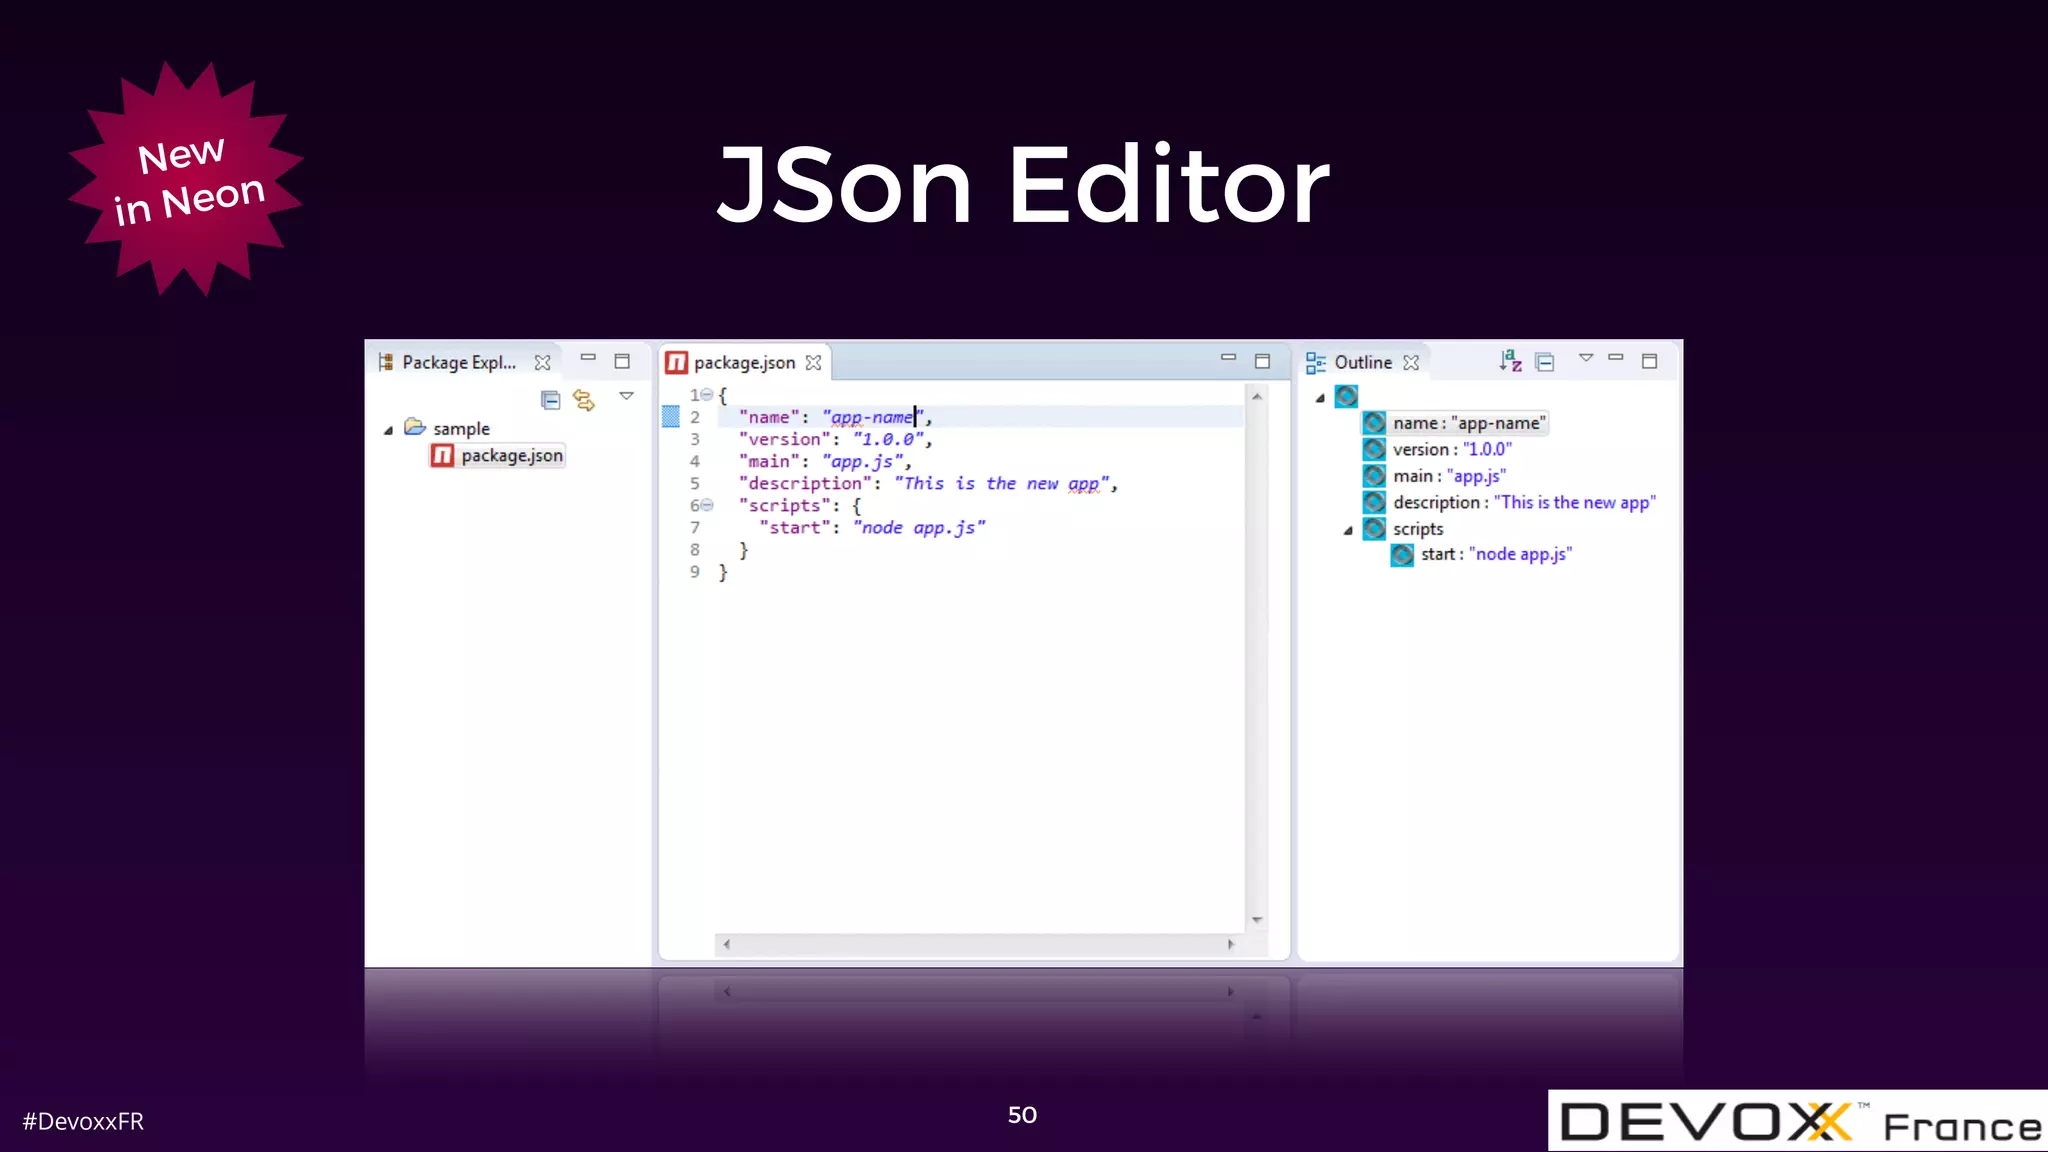The height and width of the screenshot is (1152, 2048).
Task: Click the "start" script line in editor
Action: click(871, 527)
